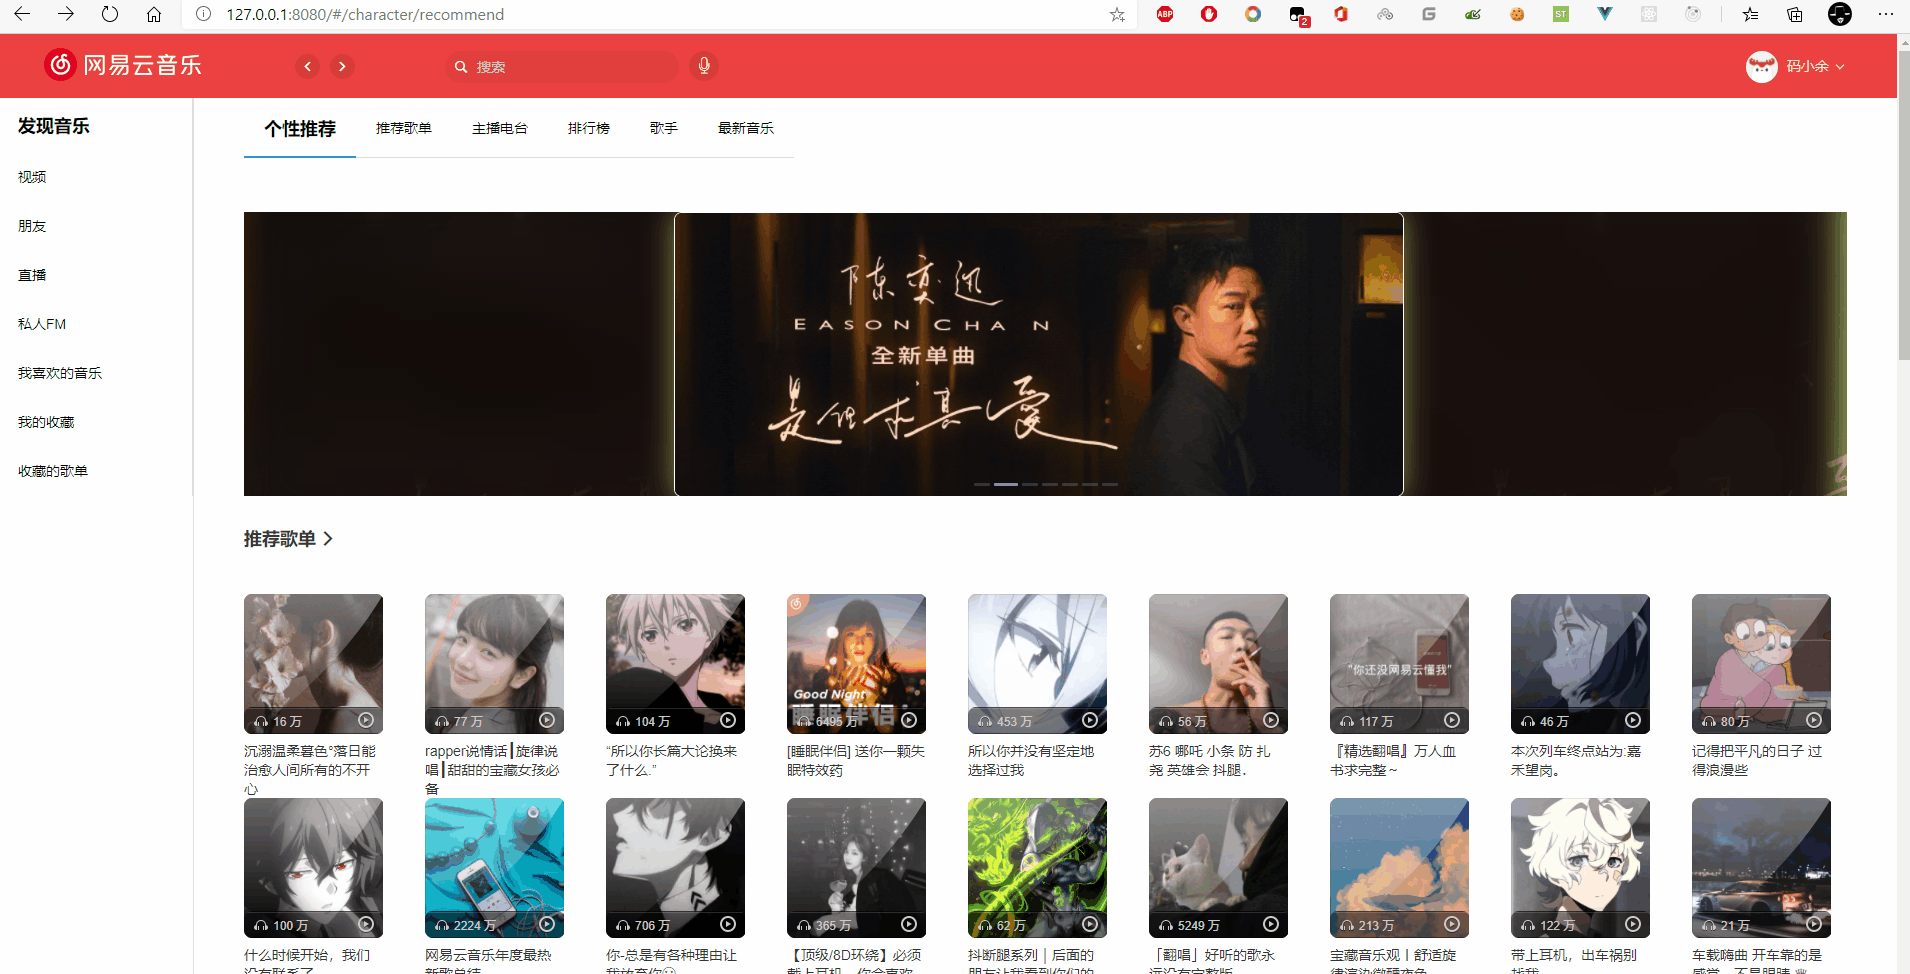Open the browser three-dot menu
Image resolution: width=1910 pixels, height=974 pixels.
coord(1885,14)
